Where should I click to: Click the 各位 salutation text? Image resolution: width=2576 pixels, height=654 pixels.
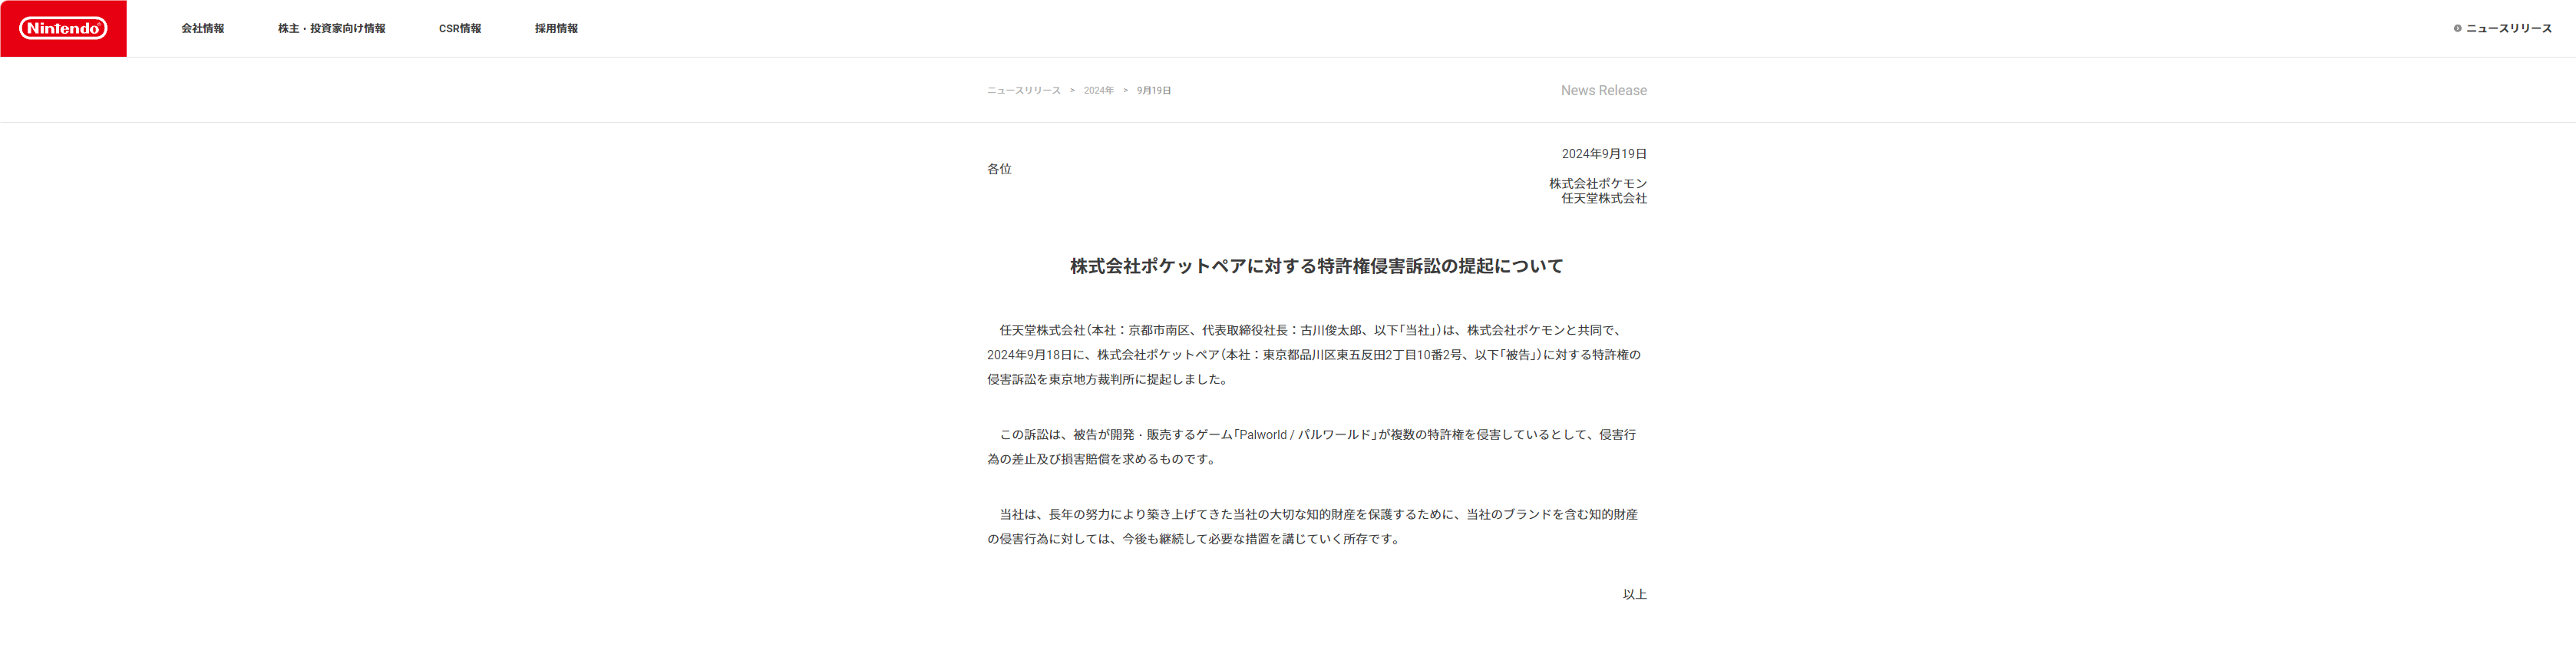(999, 169)
